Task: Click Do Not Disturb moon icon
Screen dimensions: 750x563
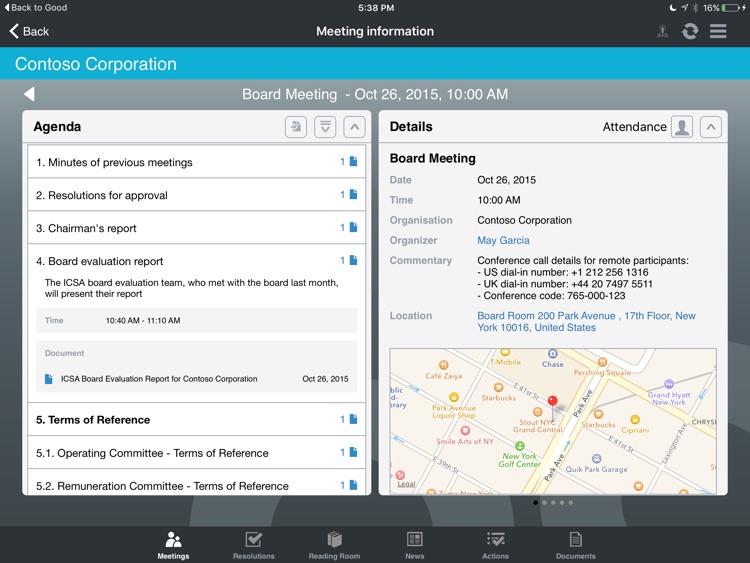Action: 673,8
